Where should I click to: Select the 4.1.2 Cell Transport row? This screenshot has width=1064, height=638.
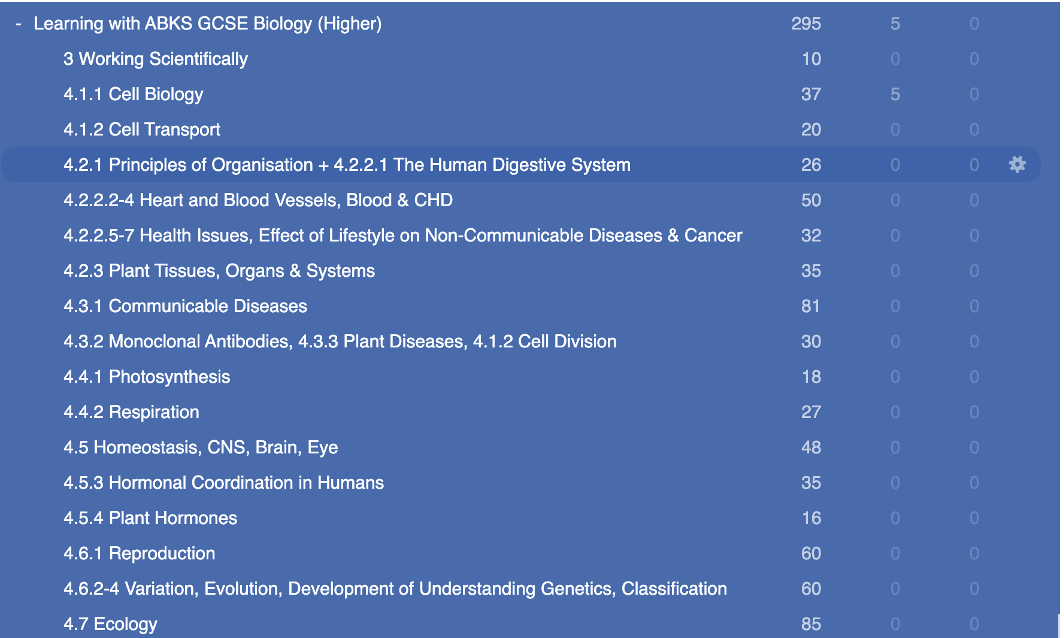139,129
